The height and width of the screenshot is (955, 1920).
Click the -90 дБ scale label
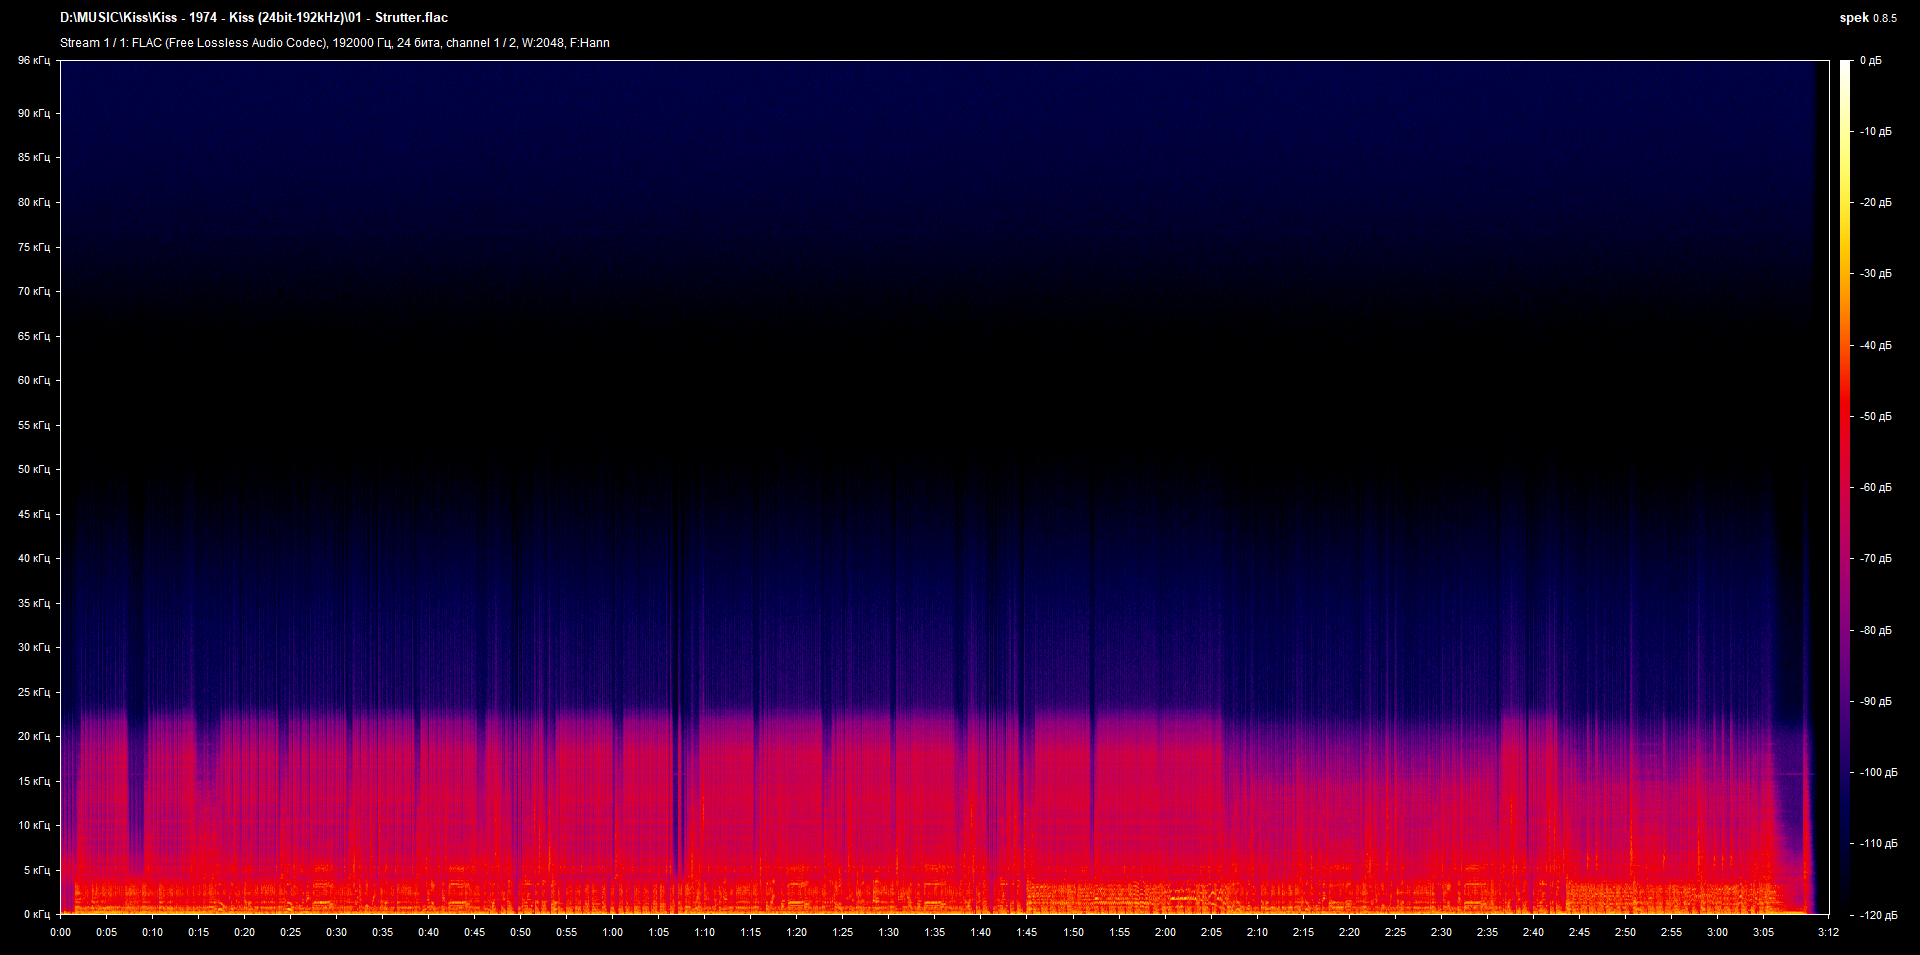1875,702
